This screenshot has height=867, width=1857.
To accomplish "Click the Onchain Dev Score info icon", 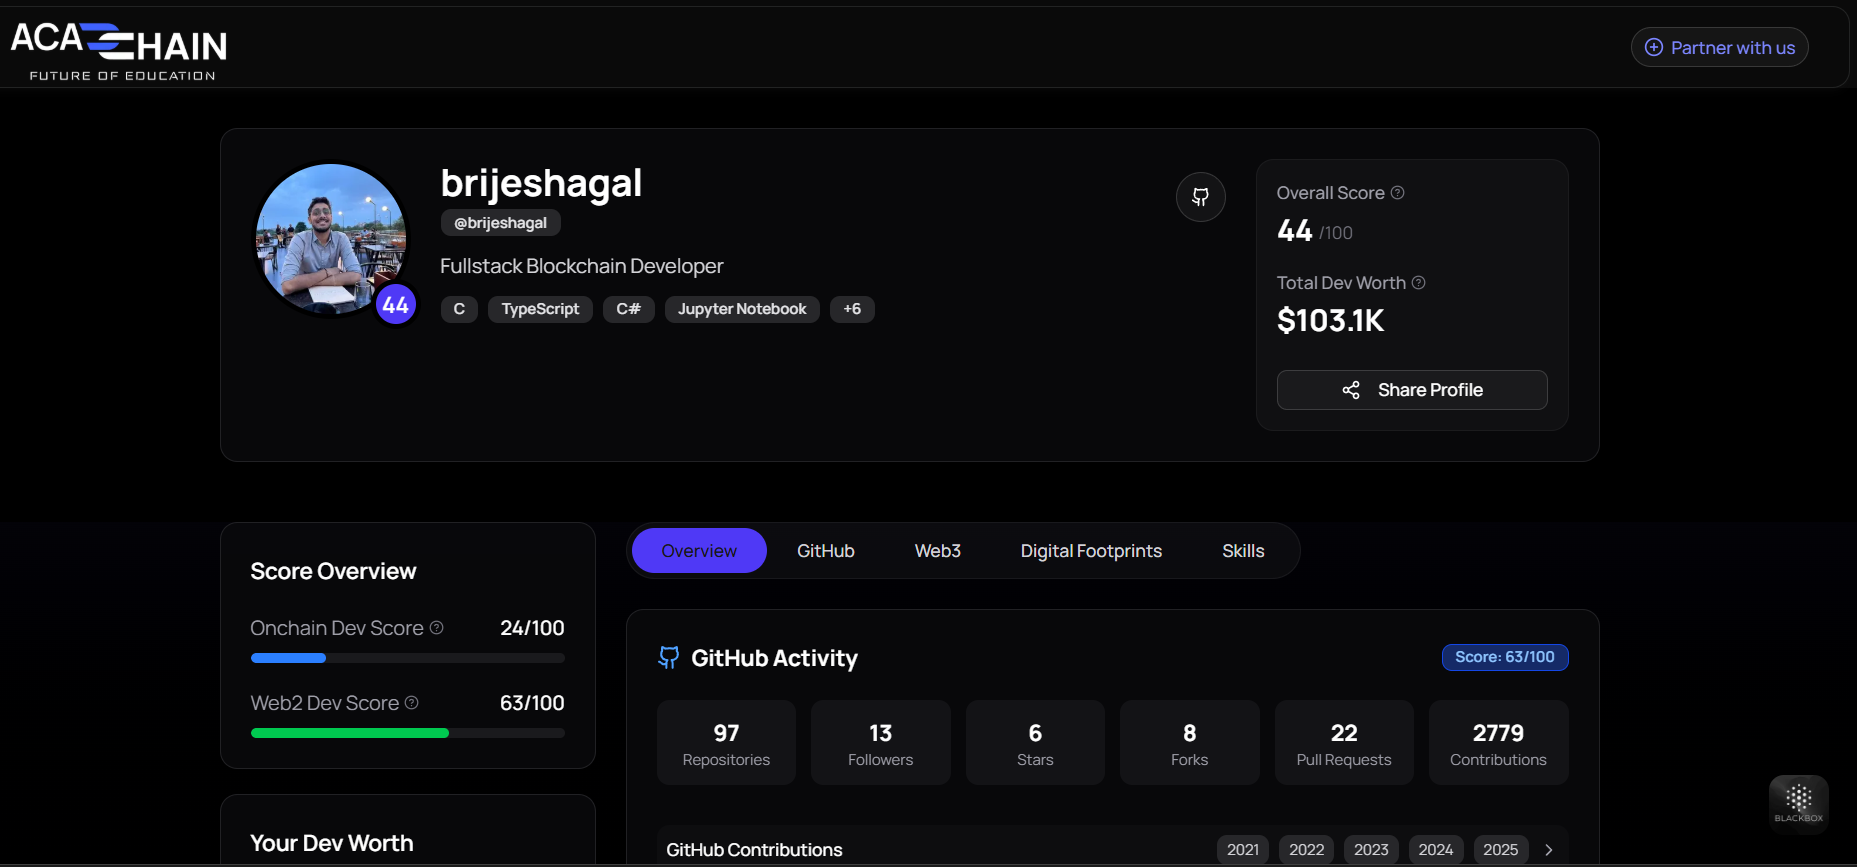I will (x=436, y=628).
